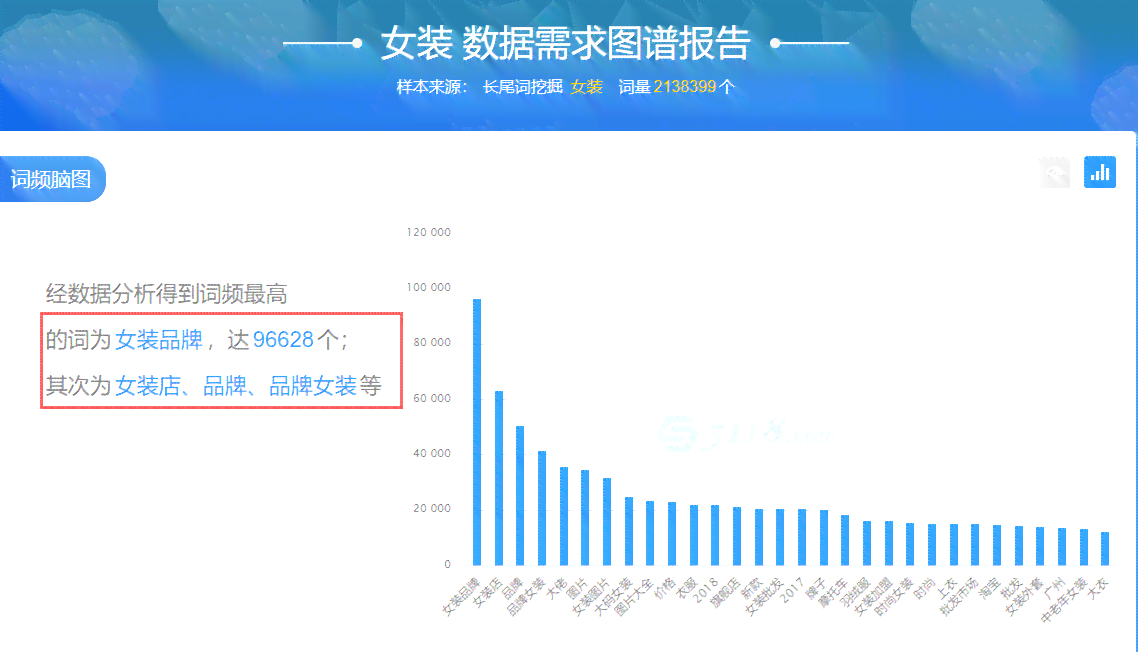Click the 衣服 x-axis label
Screen dimensions: 1138x652
point(687,587)
